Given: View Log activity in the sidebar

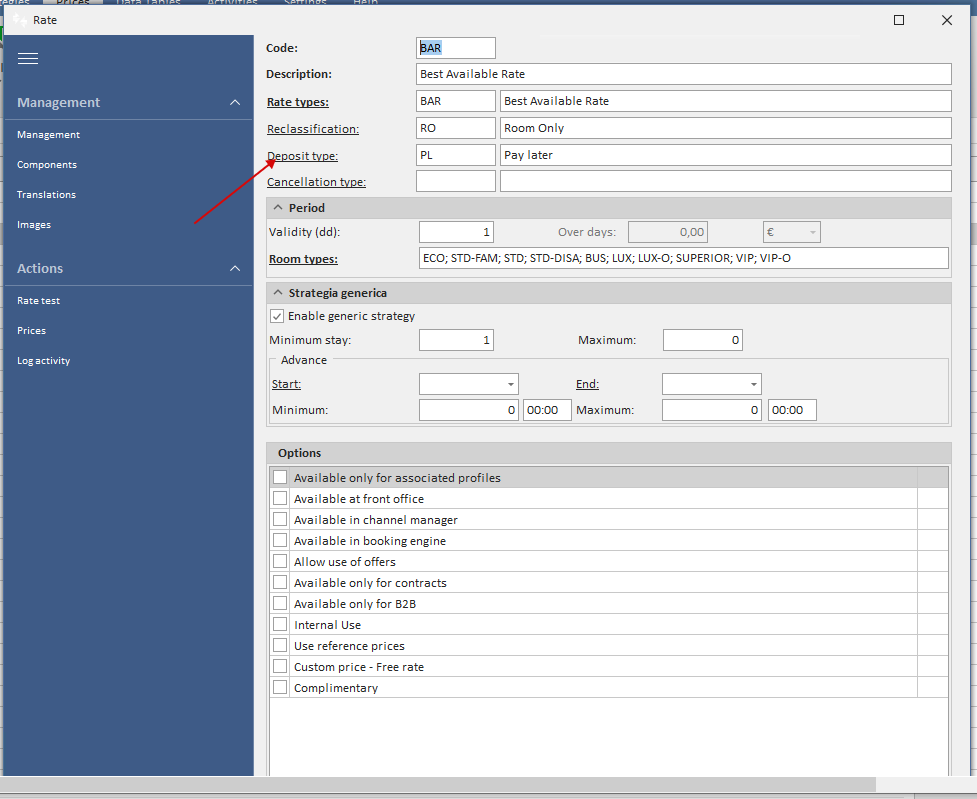Looking at the screenshot, I should point(44,361).
